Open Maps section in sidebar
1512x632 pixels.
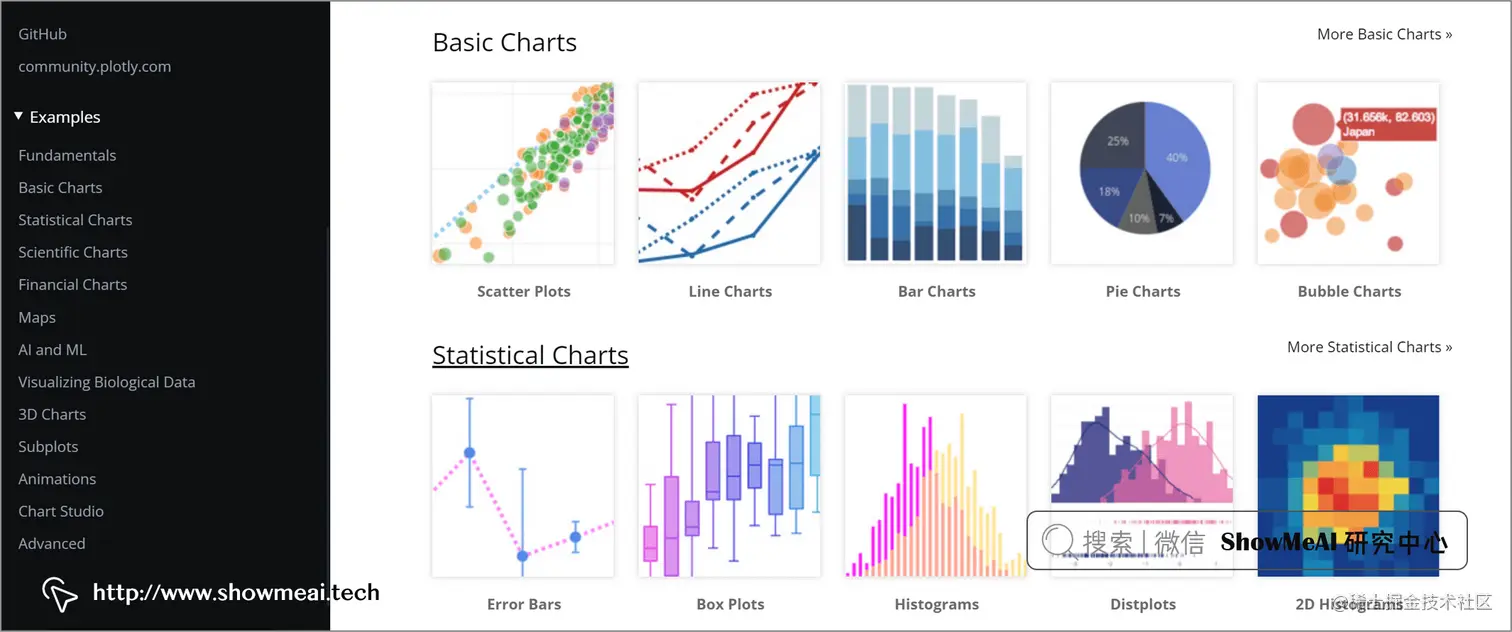[x=37, y=318]
